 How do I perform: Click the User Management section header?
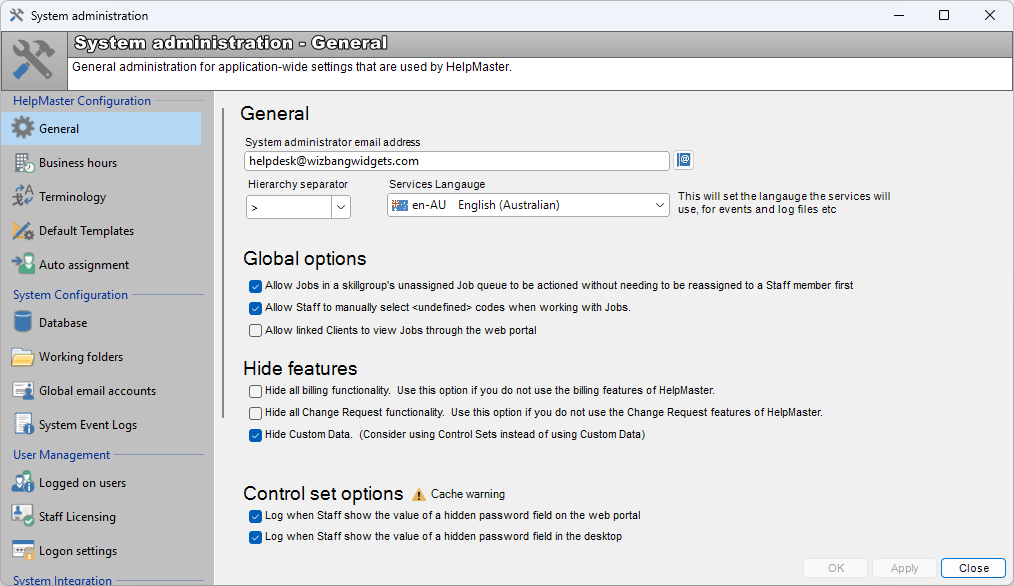61,455
